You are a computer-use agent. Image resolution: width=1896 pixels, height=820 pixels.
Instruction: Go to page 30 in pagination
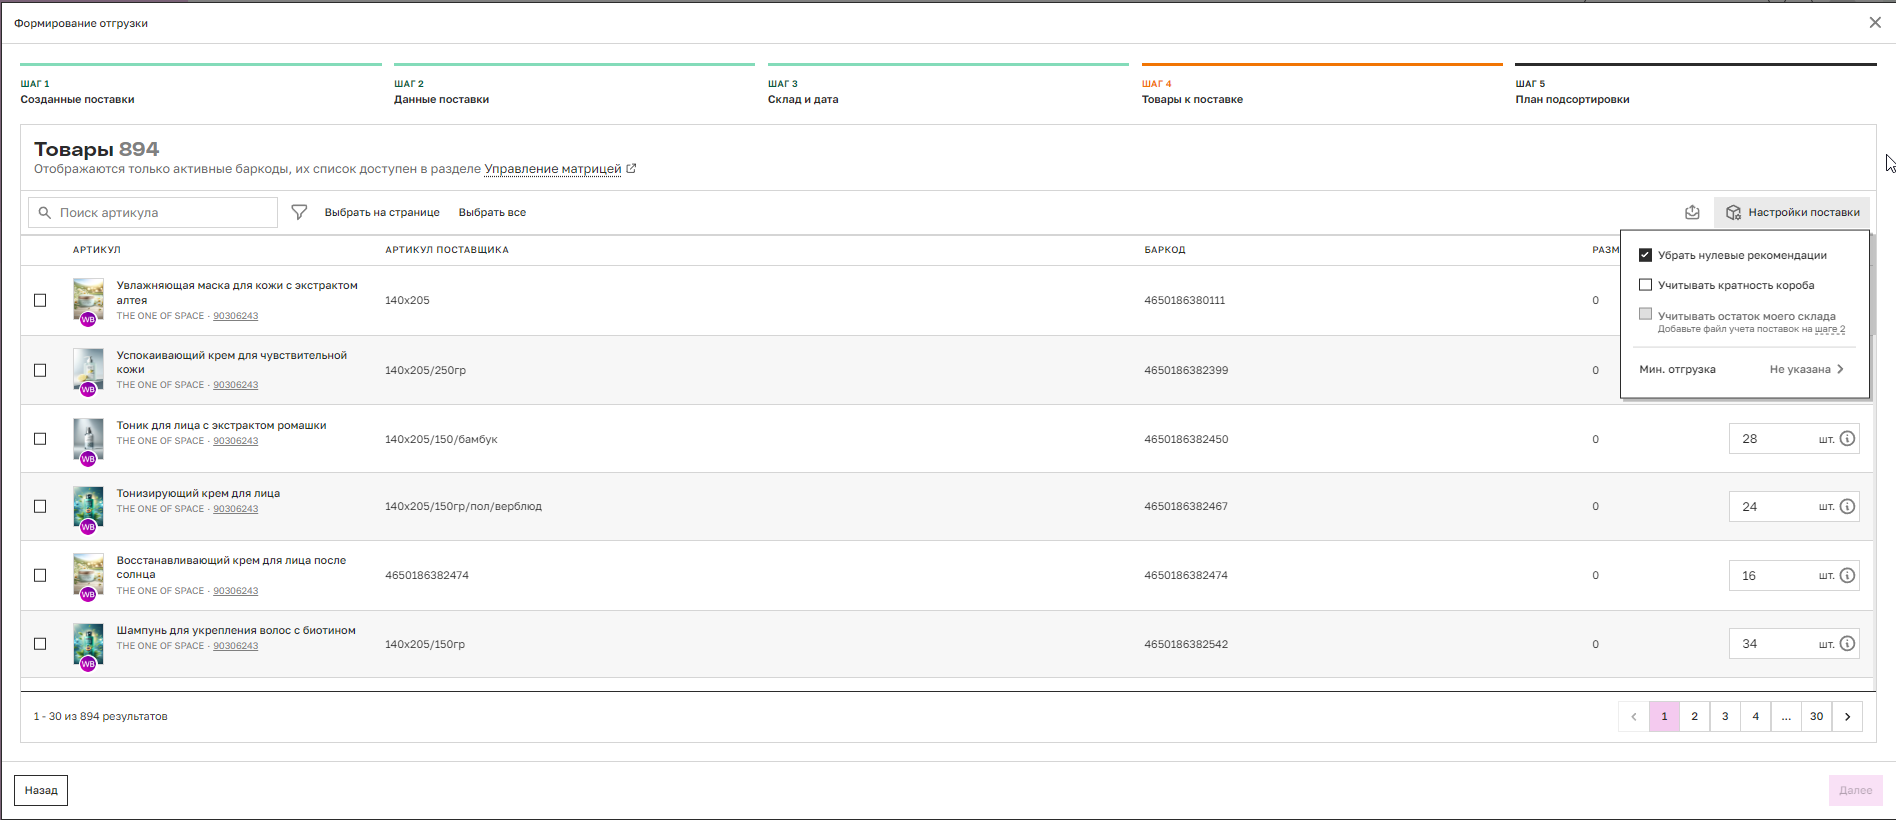[x=1816, y=716]
